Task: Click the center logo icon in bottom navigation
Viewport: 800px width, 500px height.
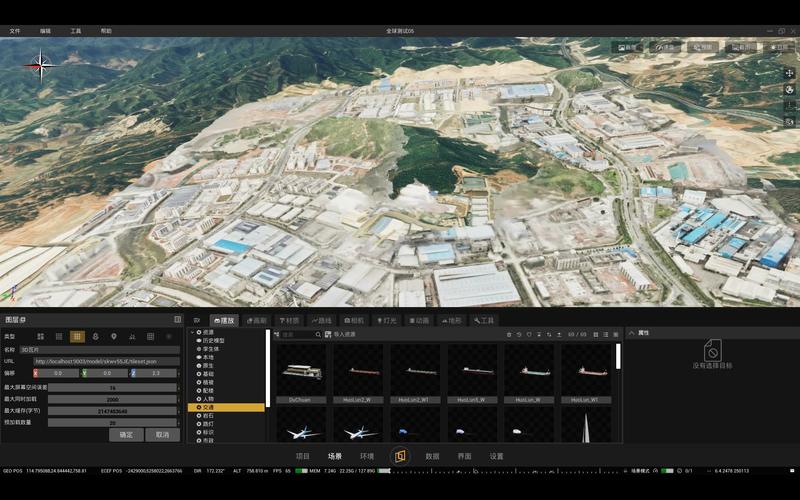Action: [400, 456]
